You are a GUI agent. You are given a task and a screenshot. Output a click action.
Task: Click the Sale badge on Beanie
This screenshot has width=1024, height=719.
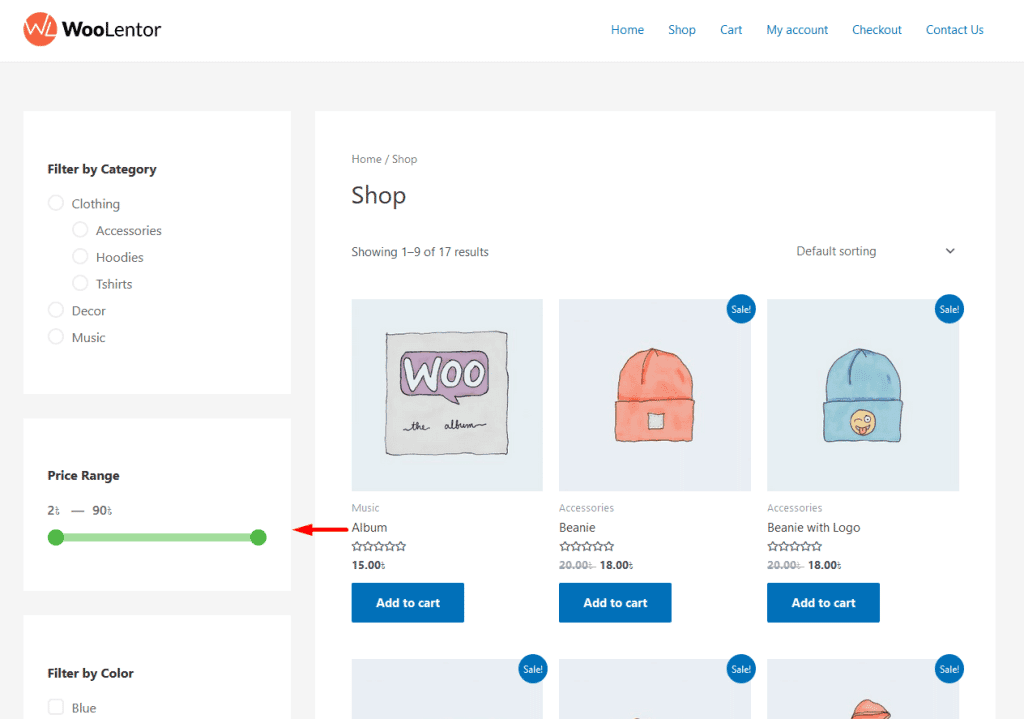pyautogui.click(x=740, y=309)
